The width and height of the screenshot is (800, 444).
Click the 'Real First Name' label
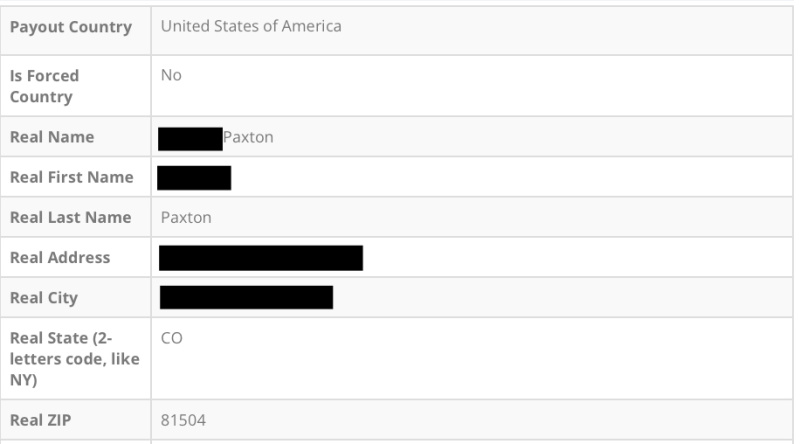pos(71,177)
